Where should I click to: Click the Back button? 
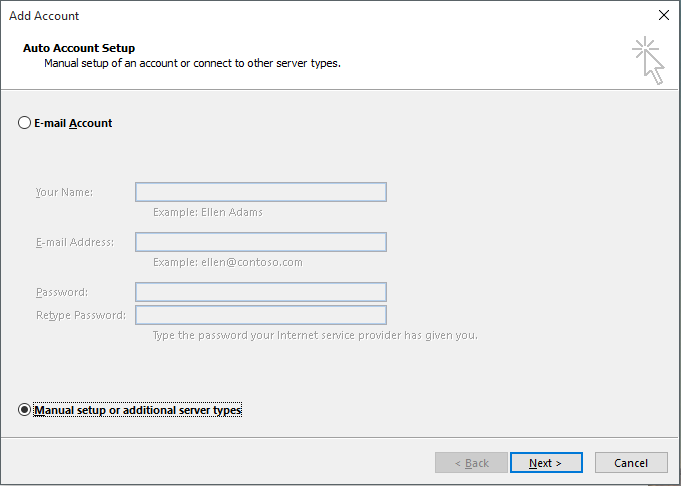point(471,463)
